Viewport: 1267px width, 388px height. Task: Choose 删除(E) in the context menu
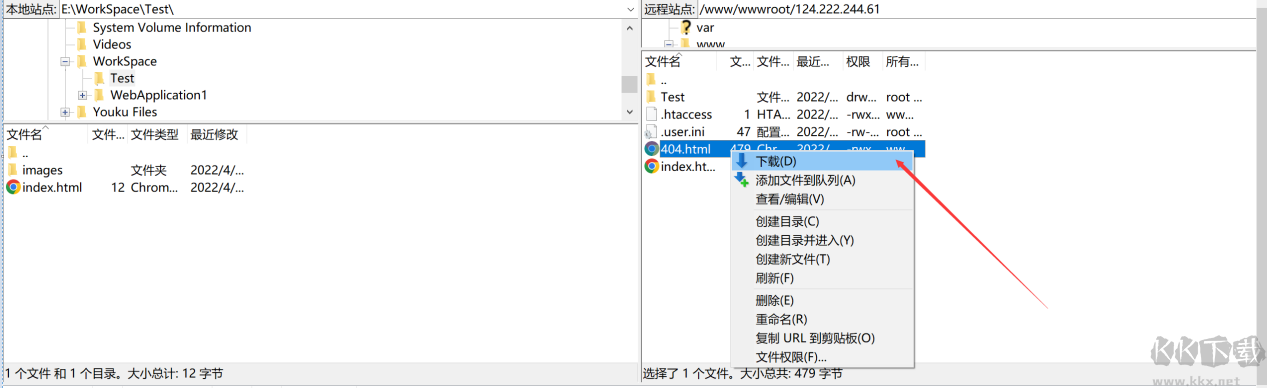(x=821, y=300)
